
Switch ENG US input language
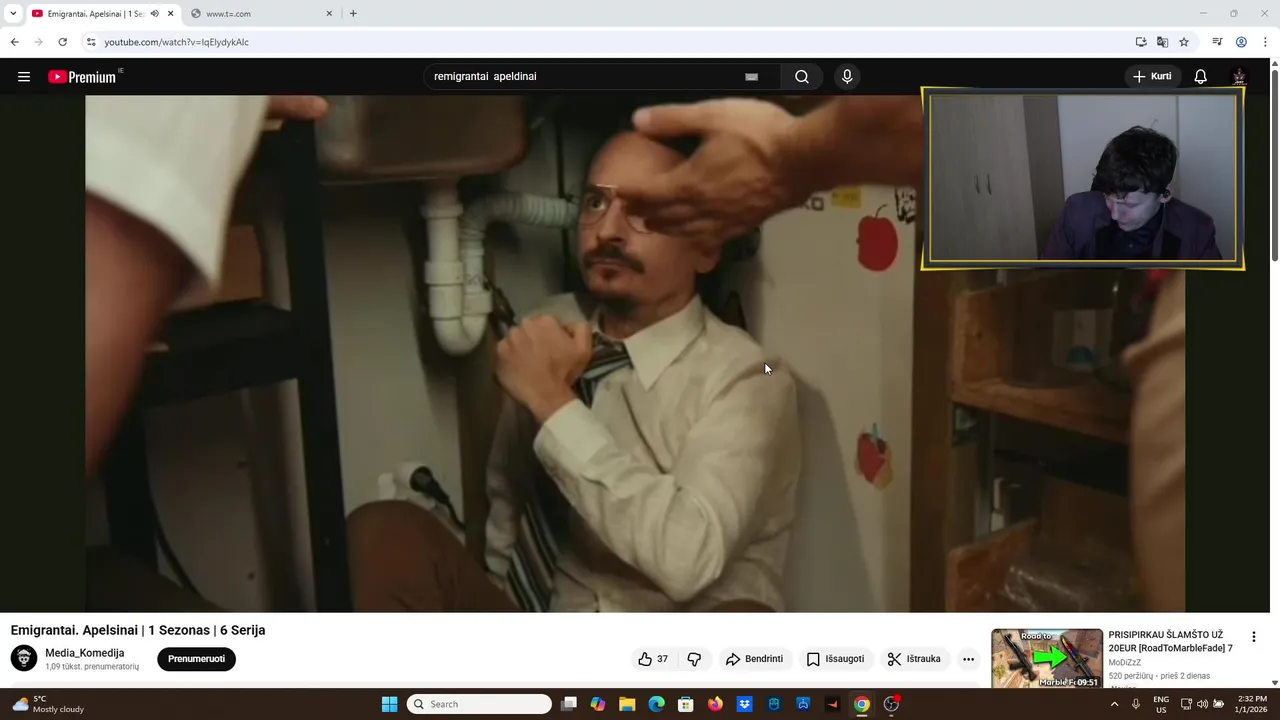pyautogui.click(x=1161, y=704)
